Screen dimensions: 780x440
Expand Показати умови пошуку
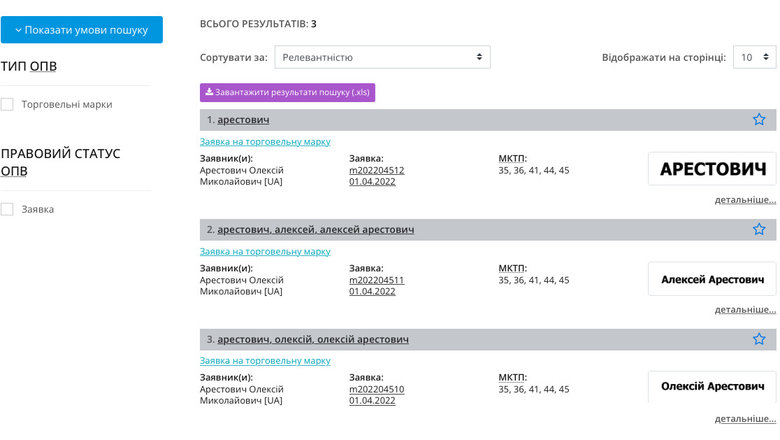pyautogui.click(x=82, y=30)
